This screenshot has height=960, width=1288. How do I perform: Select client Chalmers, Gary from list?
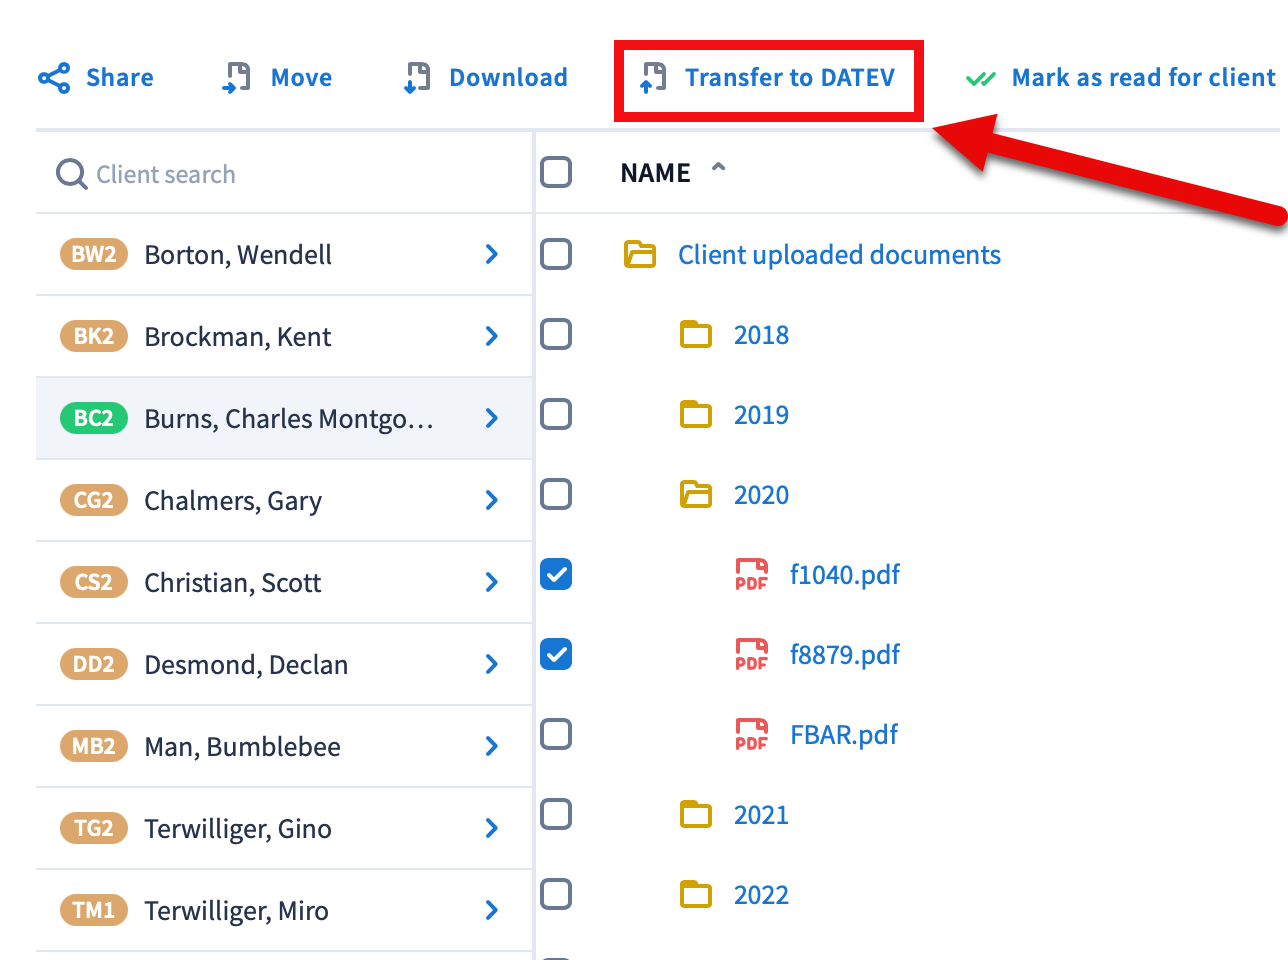pos(233,500)
